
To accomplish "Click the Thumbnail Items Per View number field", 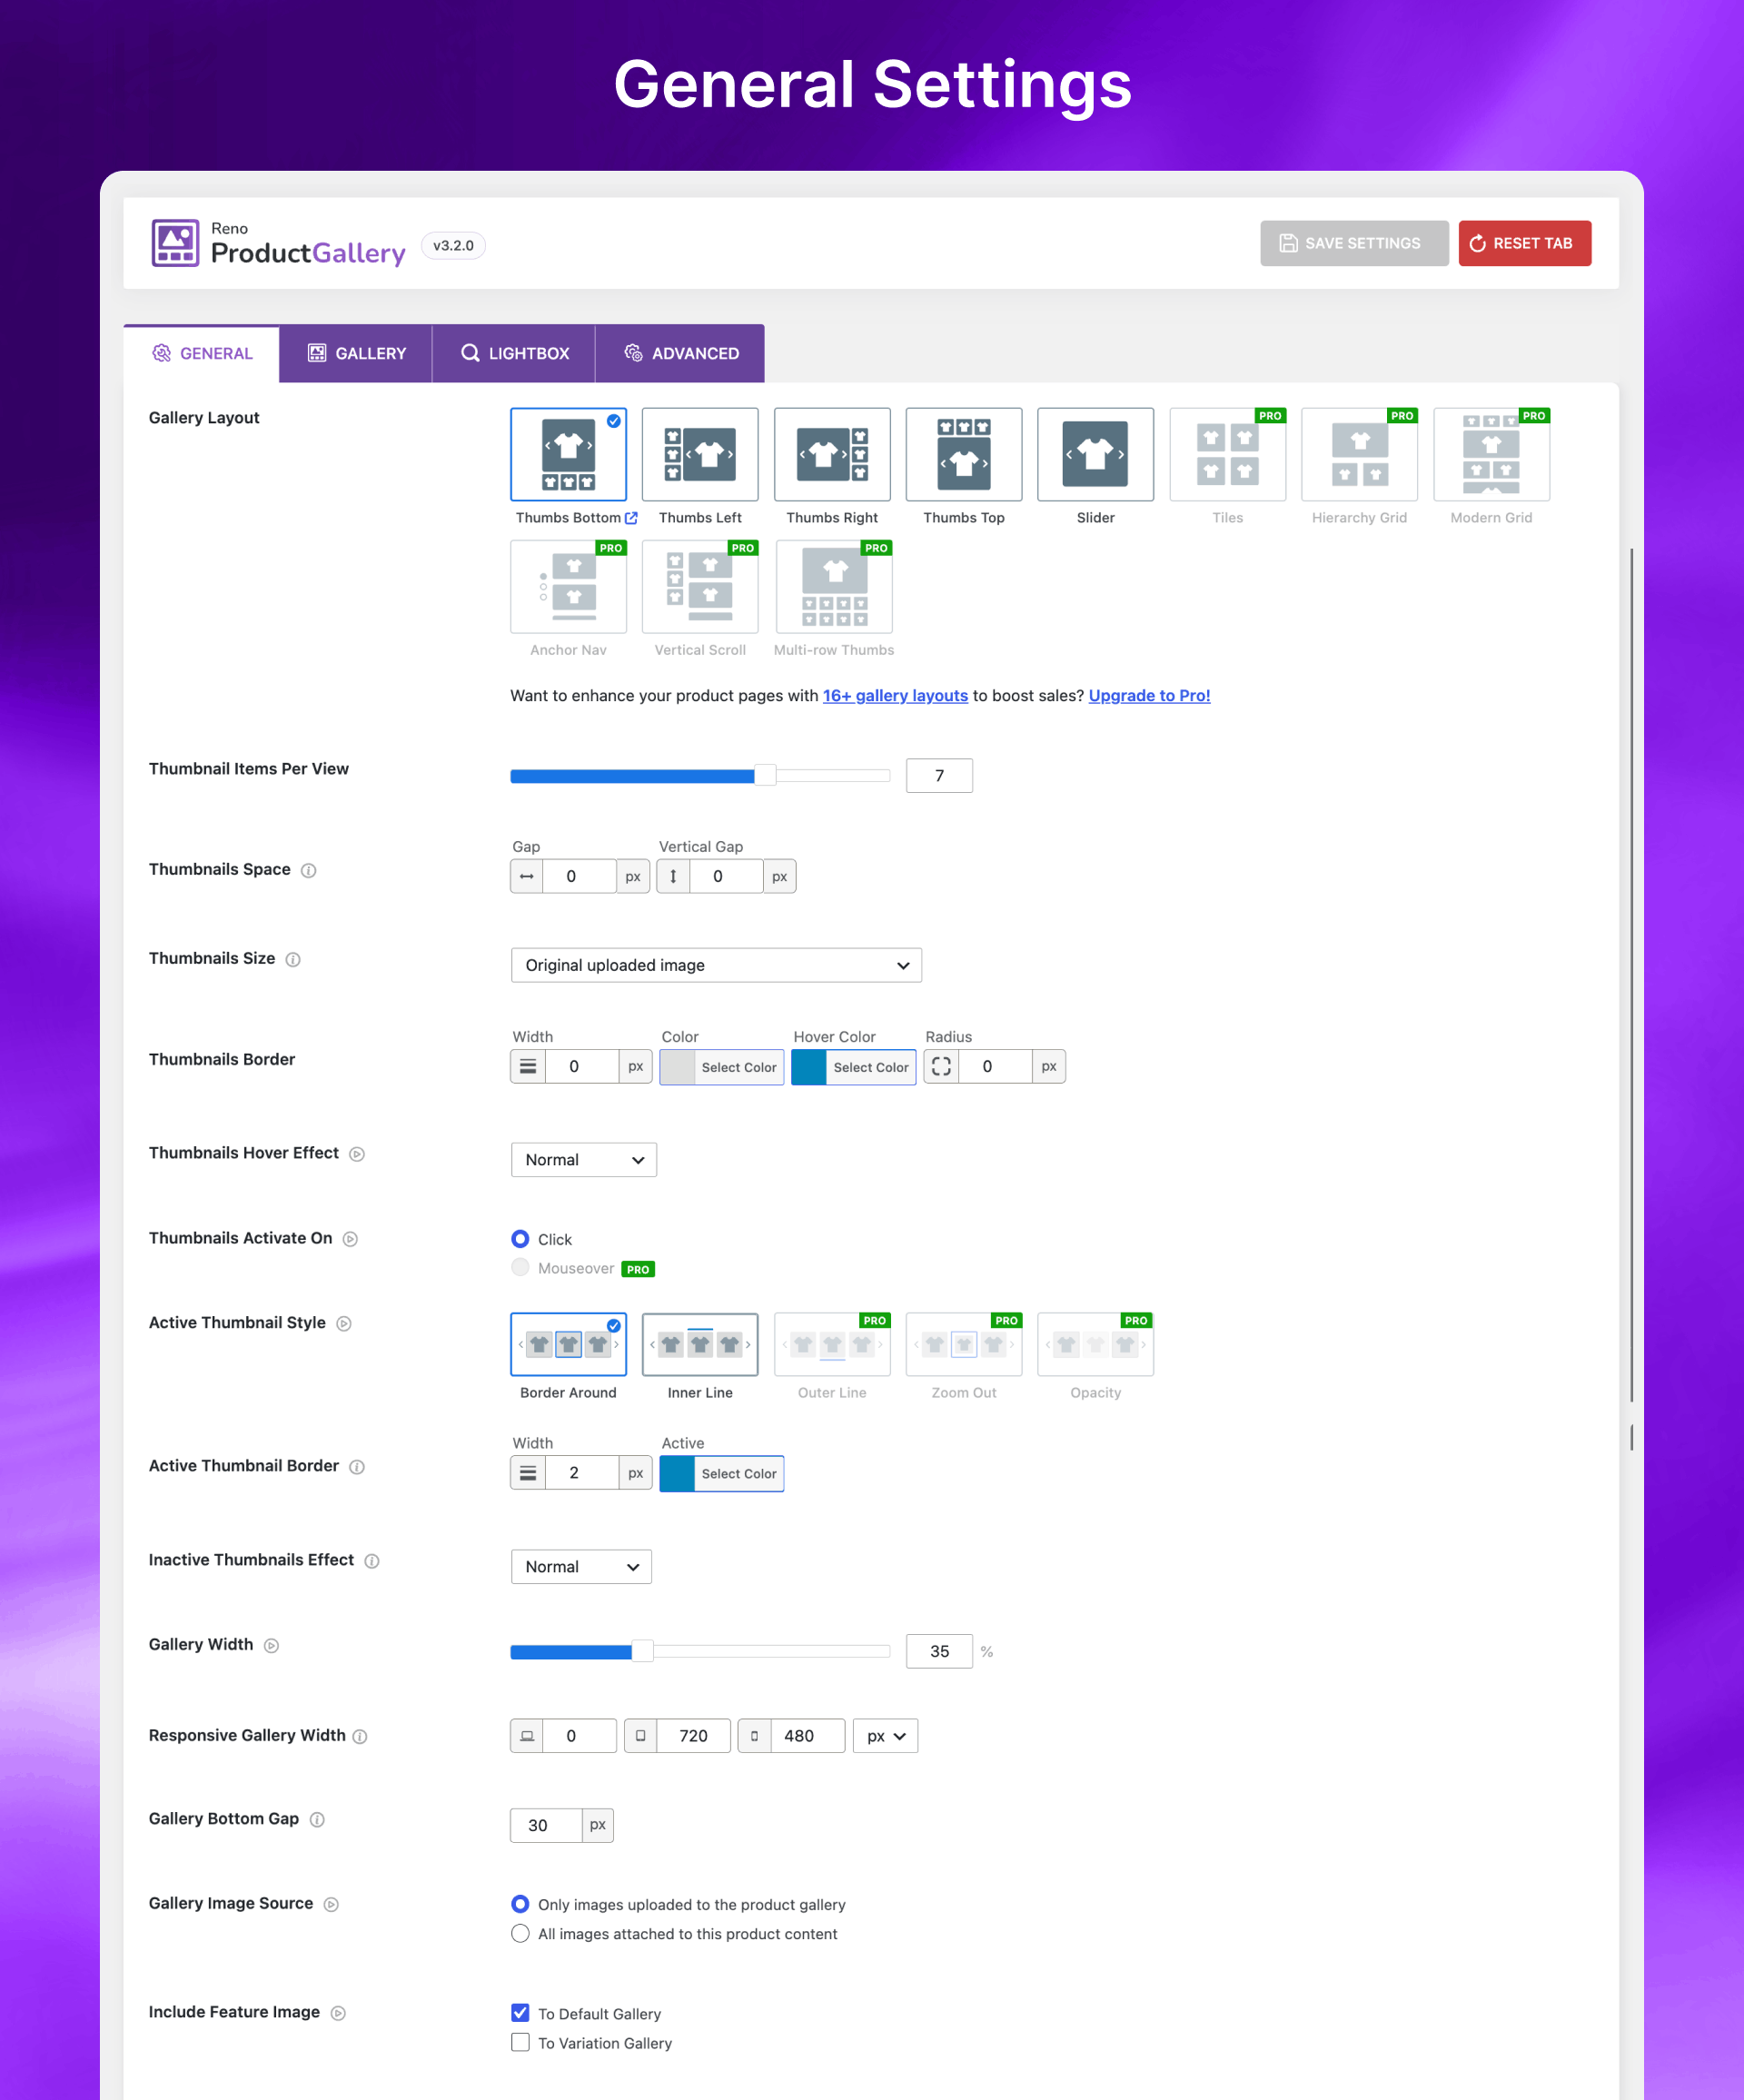I will (939, 776).
